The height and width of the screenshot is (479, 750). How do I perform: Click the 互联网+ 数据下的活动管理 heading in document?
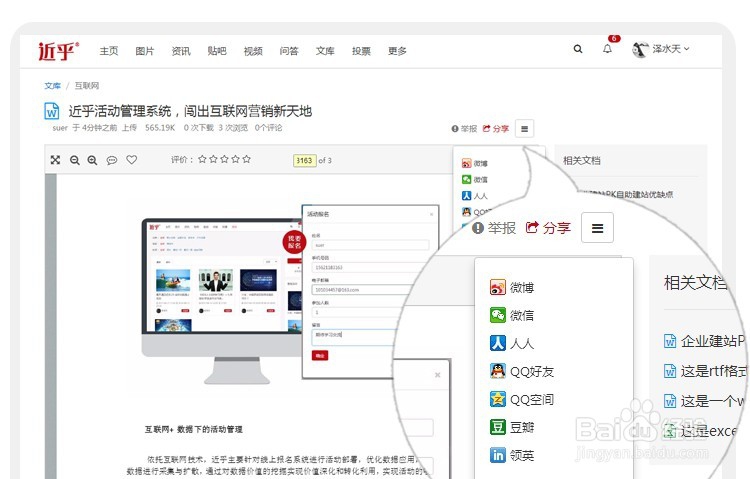(x=194, y=429)
